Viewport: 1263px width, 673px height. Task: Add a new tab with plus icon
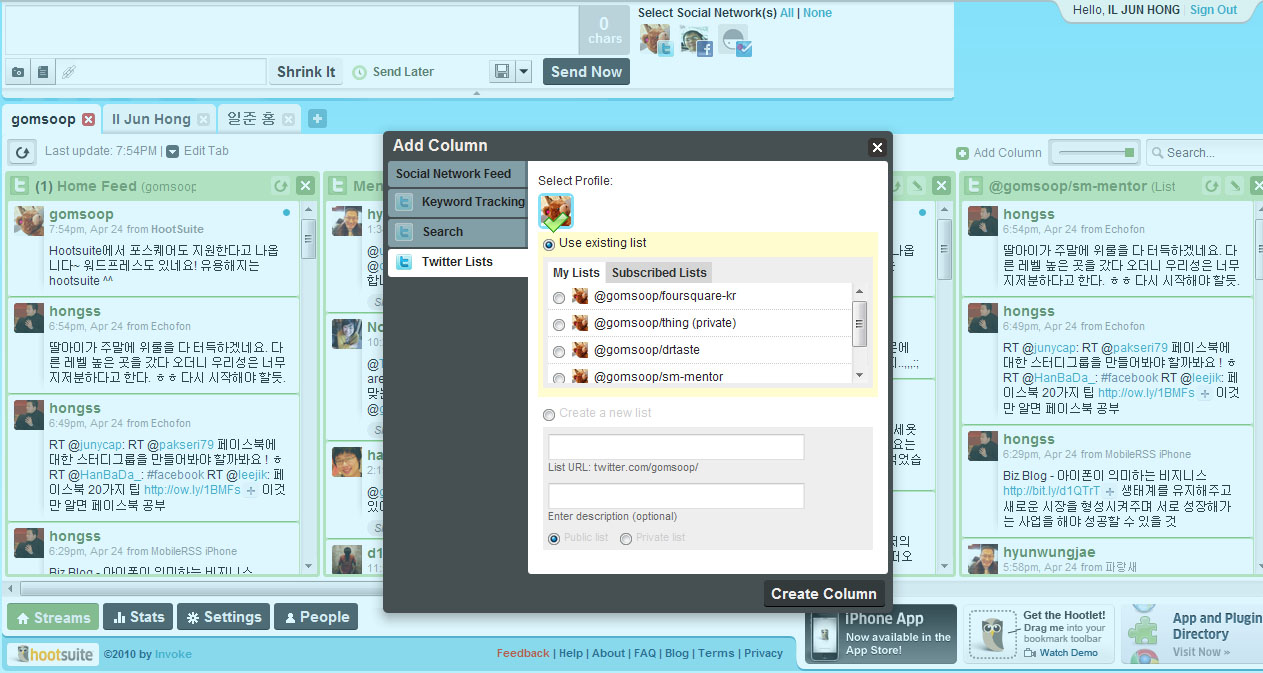(x=317, y=119)
